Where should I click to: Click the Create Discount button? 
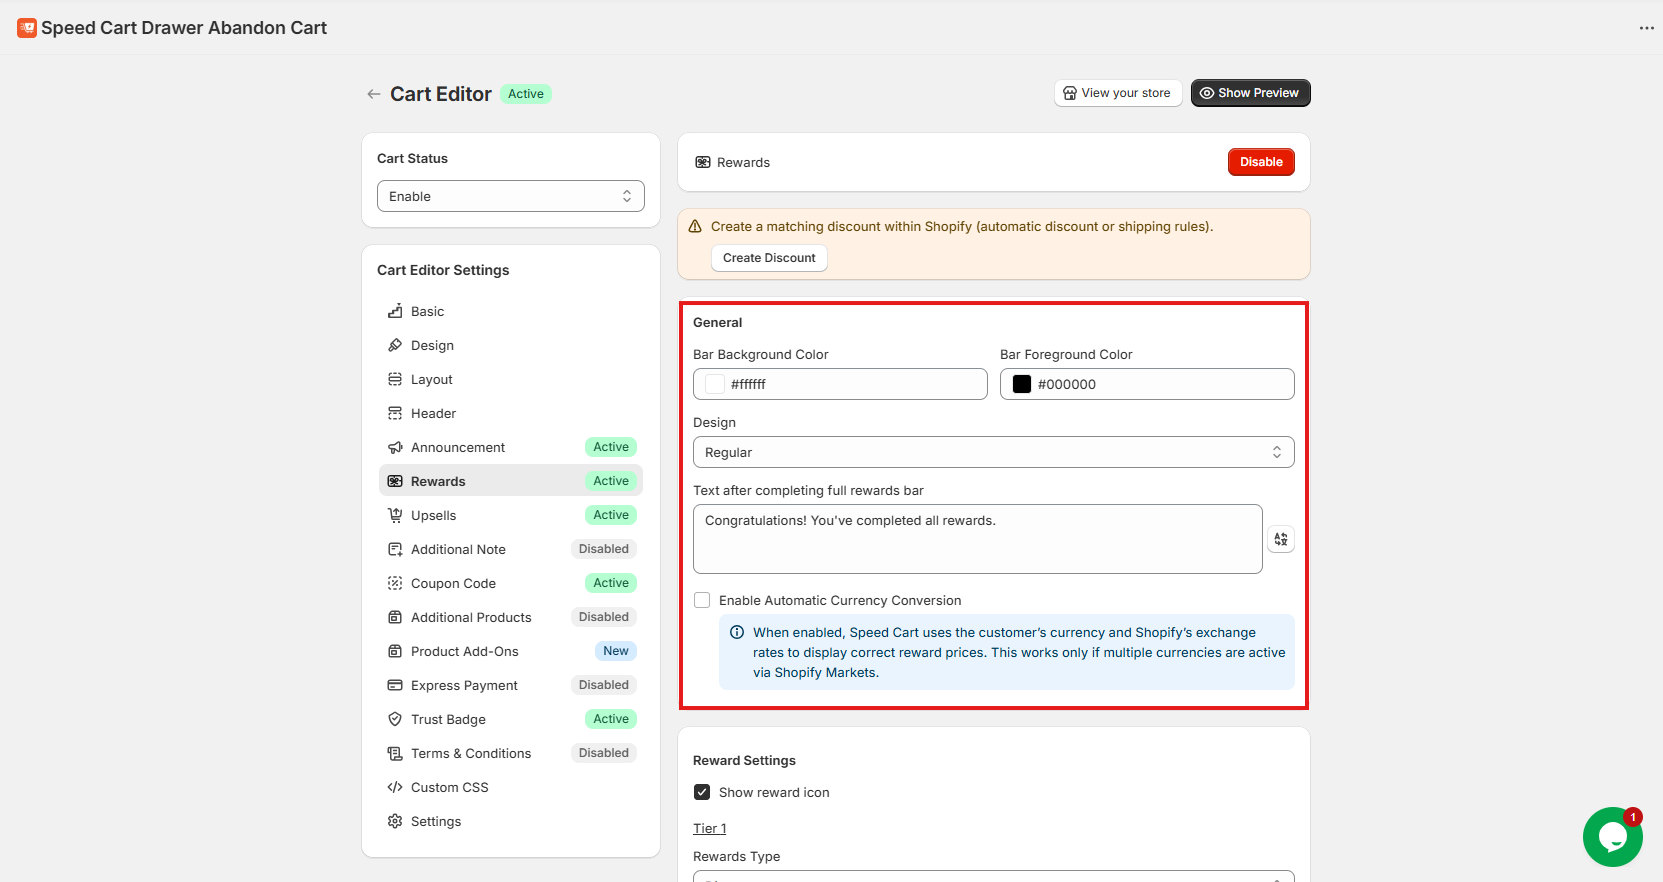[x=769, y=258]
